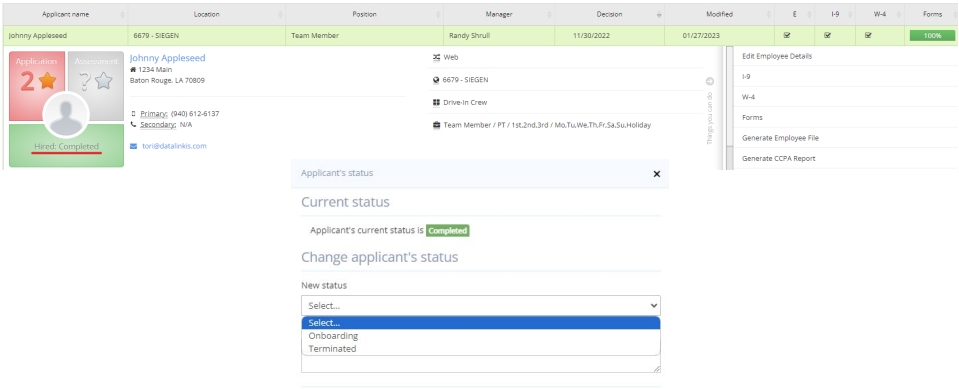Open the New status dropdown
The image size is (959, 389).
481,305
